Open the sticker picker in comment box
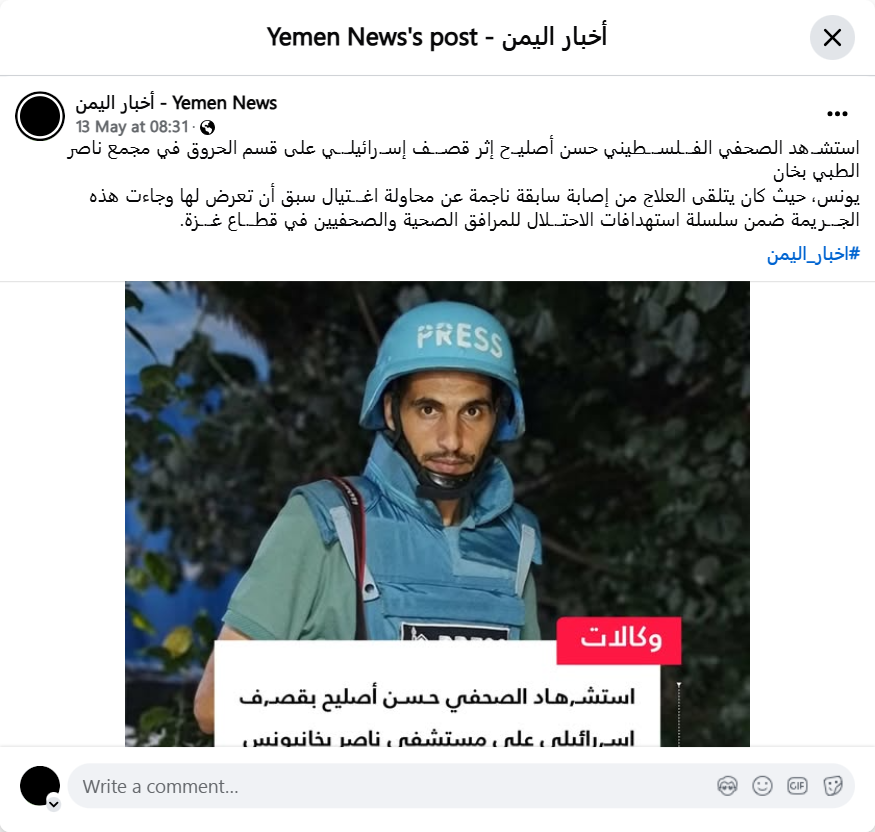The image size is (875, 832). (832, 786)
